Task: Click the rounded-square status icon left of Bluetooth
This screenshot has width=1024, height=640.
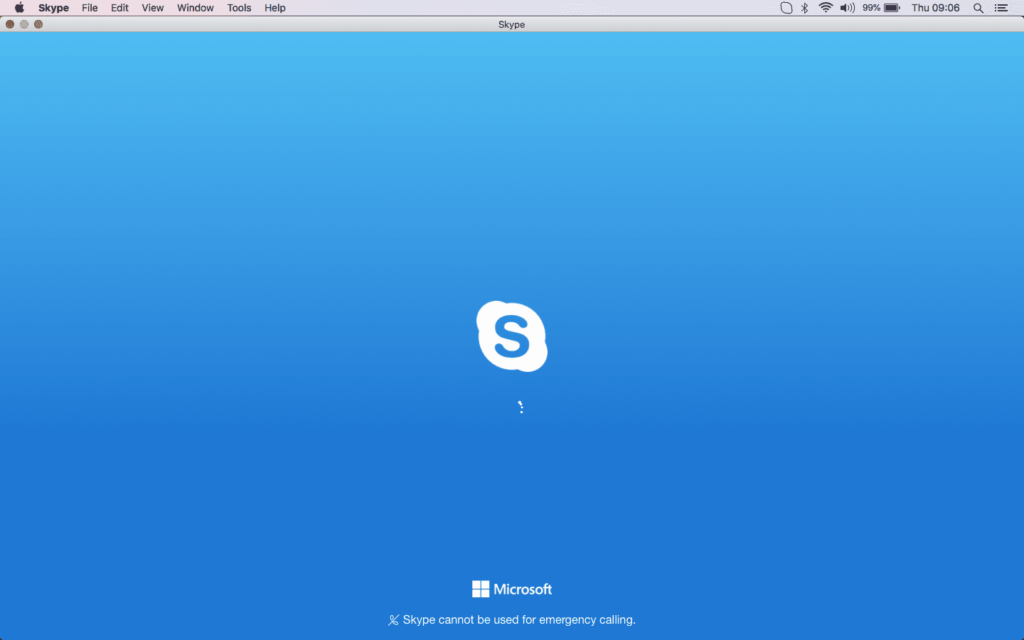Action: pos(786,8)
